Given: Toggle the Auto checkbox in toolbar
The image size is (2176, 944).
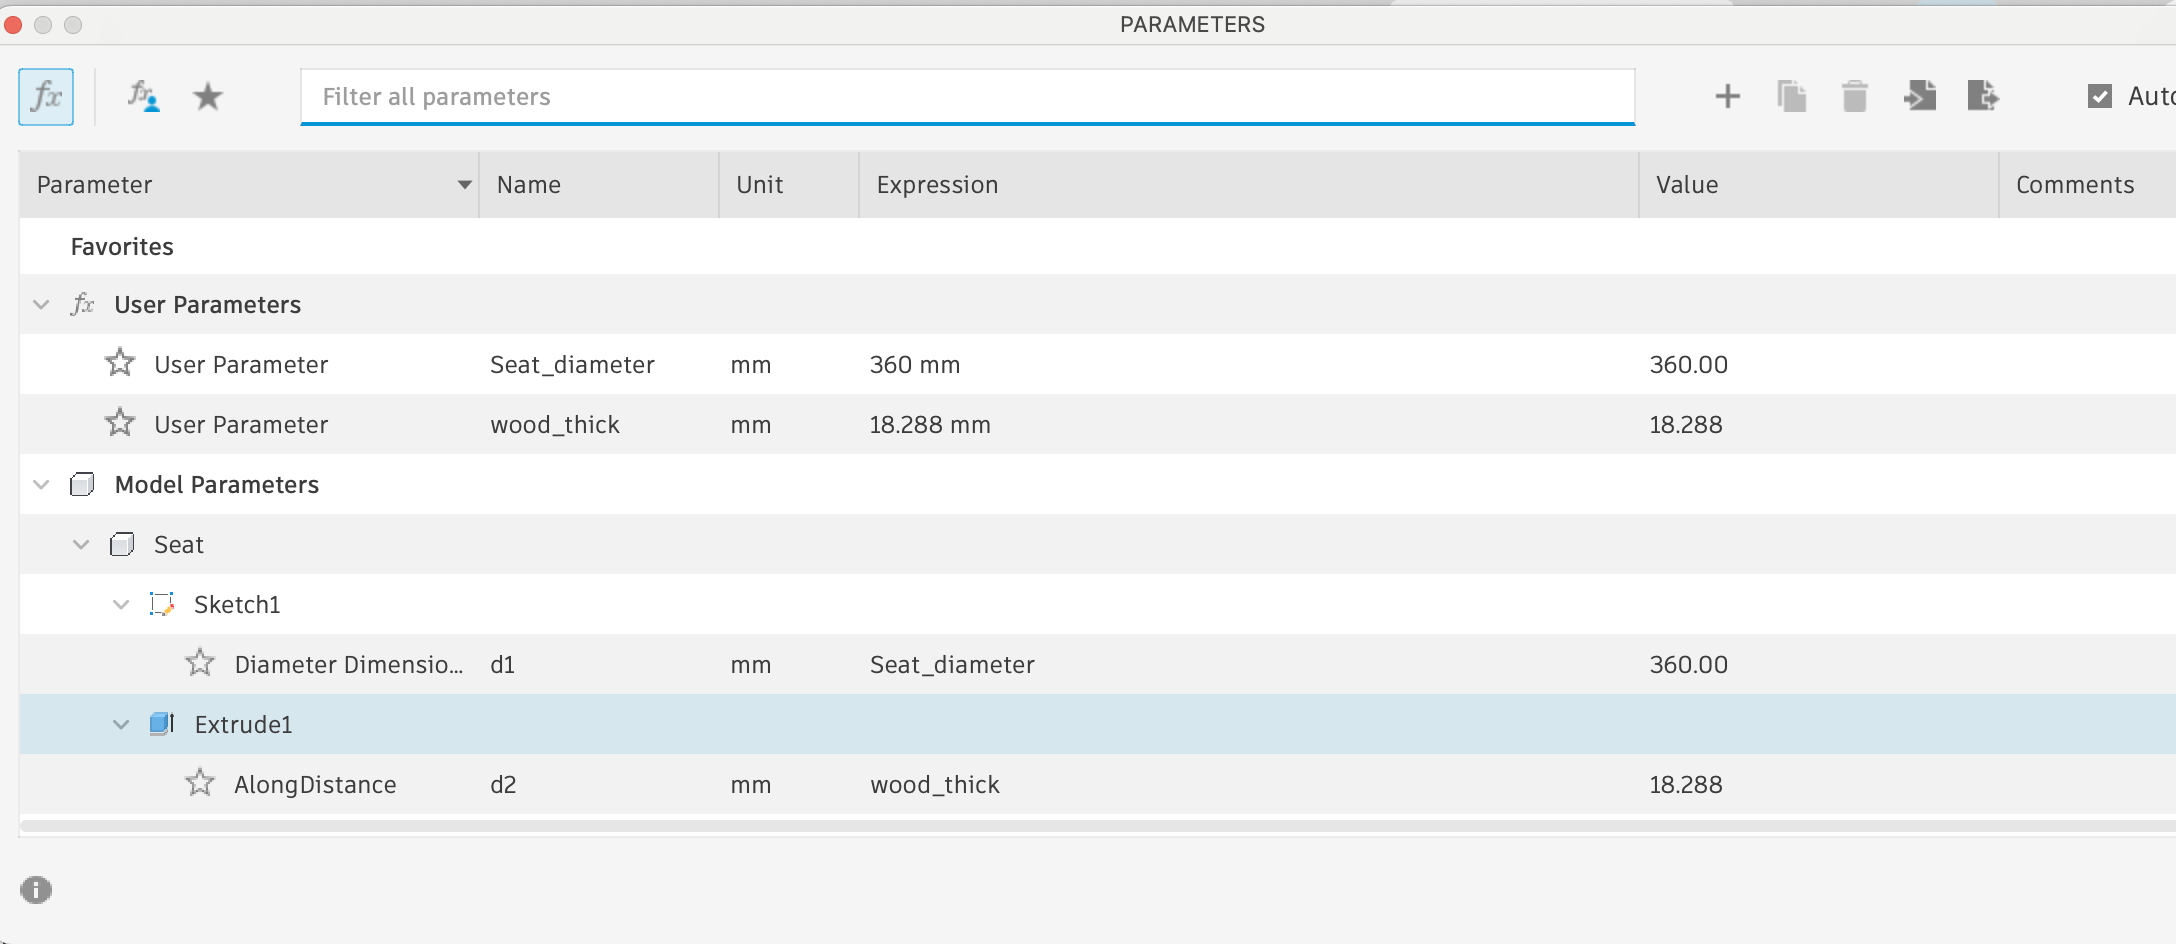Looking at the screenshot, I should coord(2100,96).
